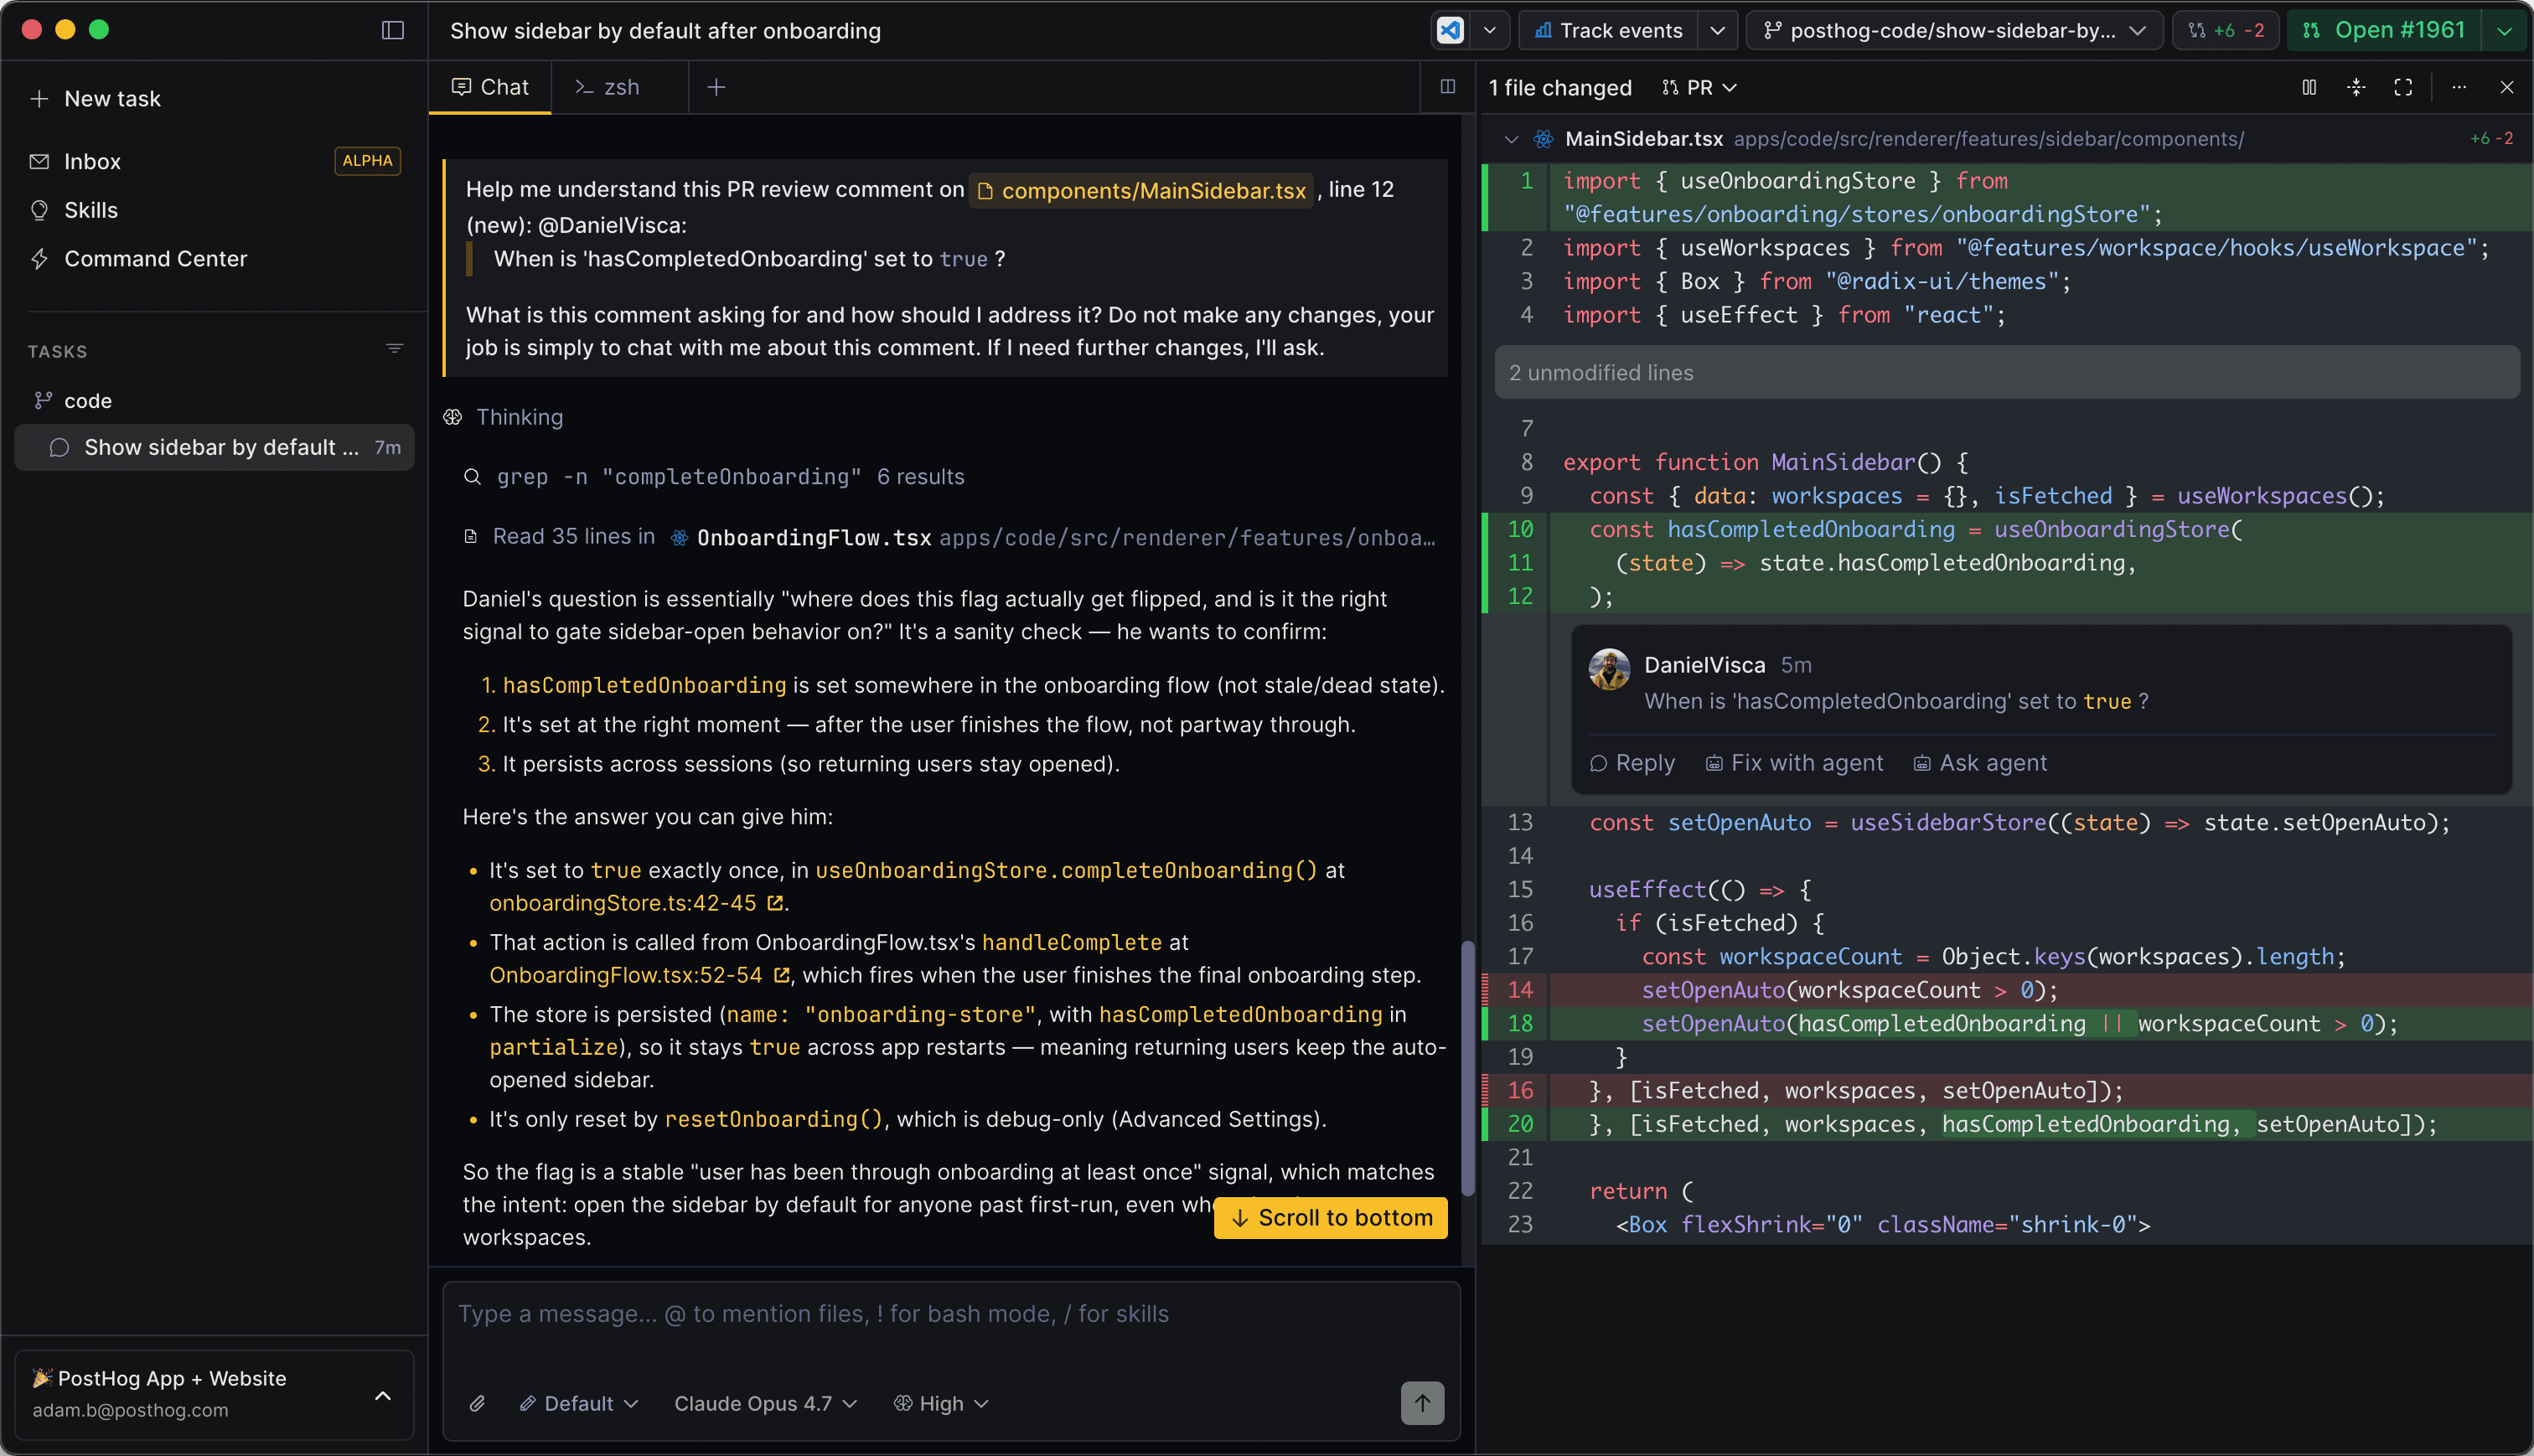
Task: Click the ALPHA badge
Action: click(367, 161)
